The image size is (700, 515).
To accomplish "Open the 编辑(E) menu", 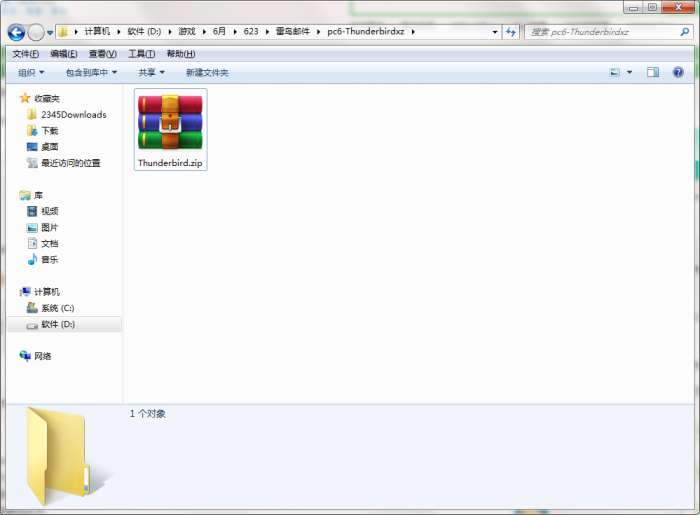I will click(64, 54).
